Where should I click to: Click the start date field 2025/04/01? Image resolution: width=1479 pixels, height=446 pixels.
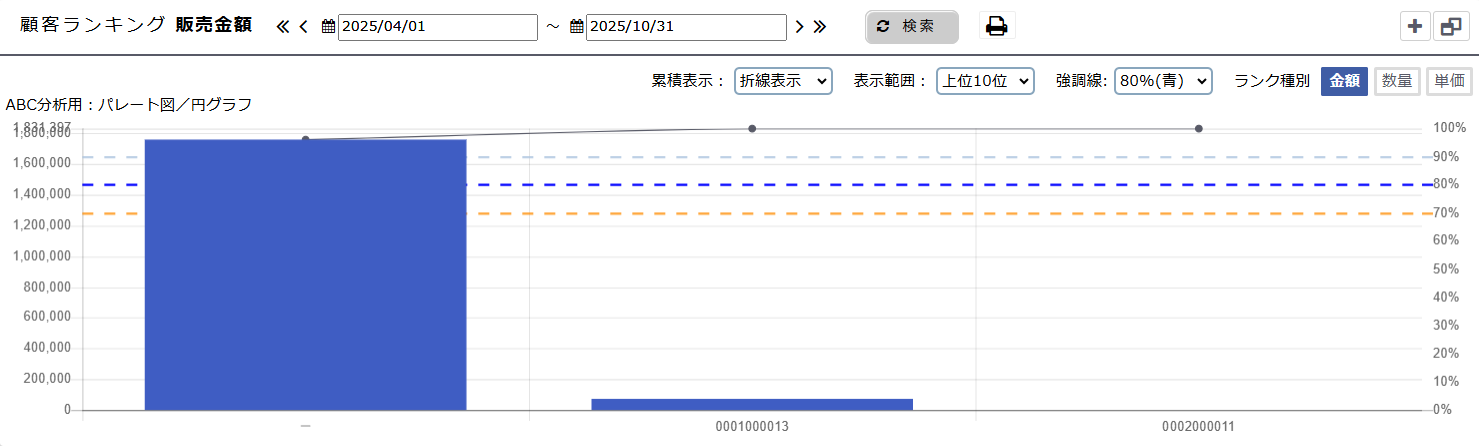tap(438, 27)
